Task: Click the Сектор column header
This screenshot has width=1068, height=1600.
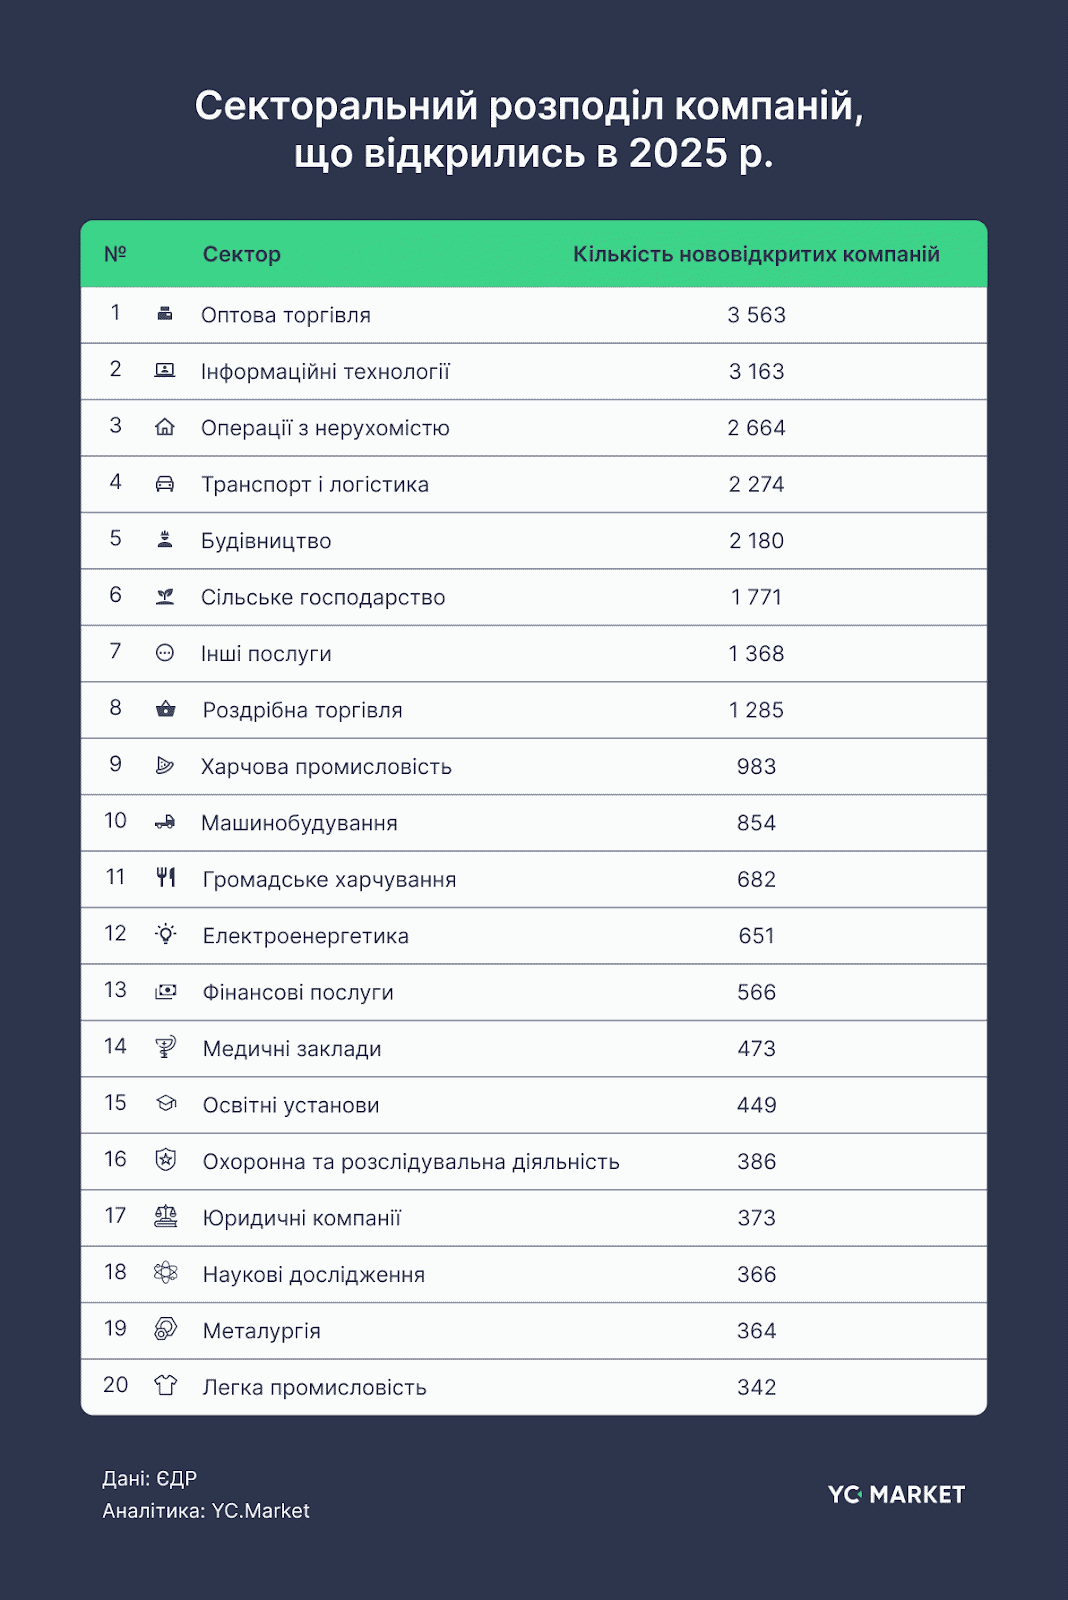Action: pos(241,254)
